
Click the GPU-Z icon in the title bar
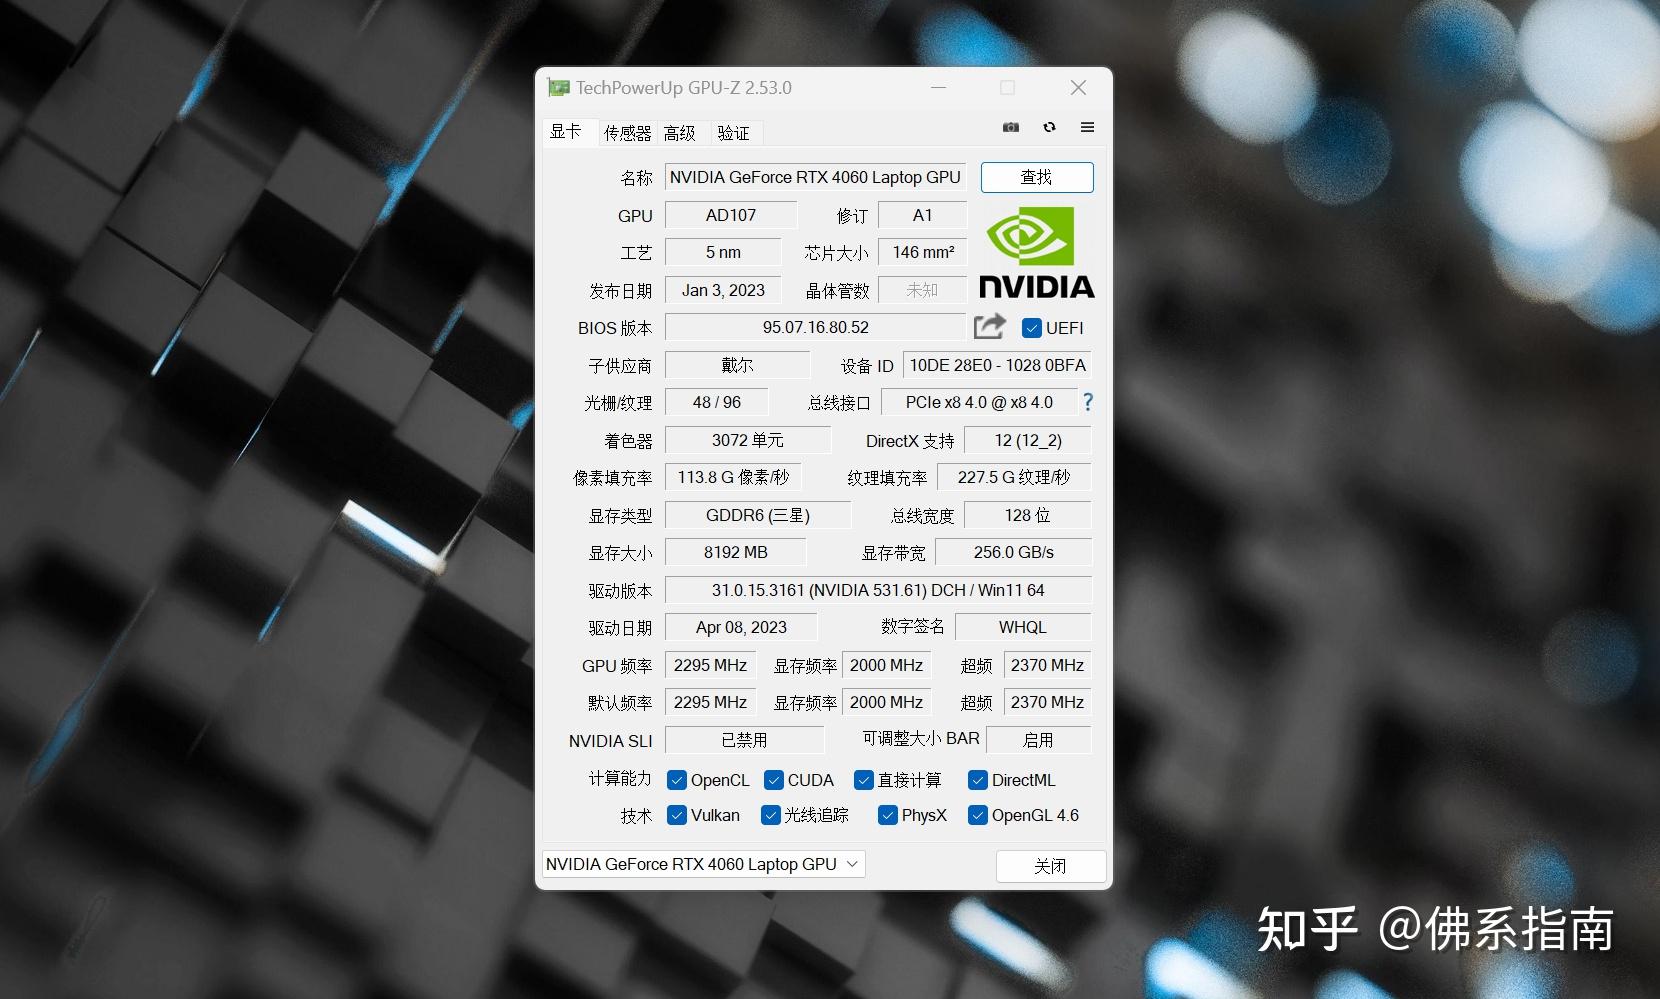[x=558, y=88]
